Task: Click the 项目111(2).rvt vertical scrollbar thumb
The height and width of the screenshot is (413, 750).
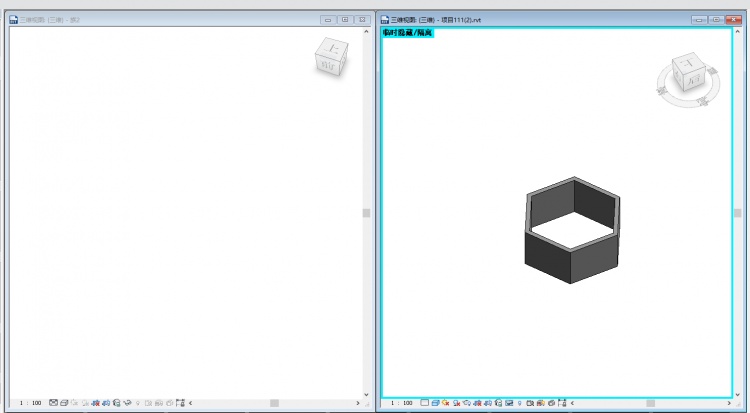Action: tap(738, 213)
